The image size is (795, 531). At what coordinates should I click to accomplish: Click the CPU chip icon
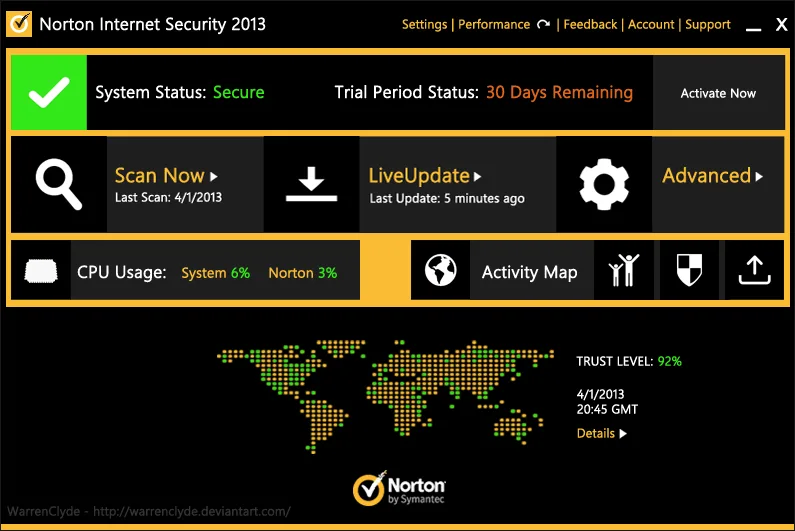coord(41,271)
